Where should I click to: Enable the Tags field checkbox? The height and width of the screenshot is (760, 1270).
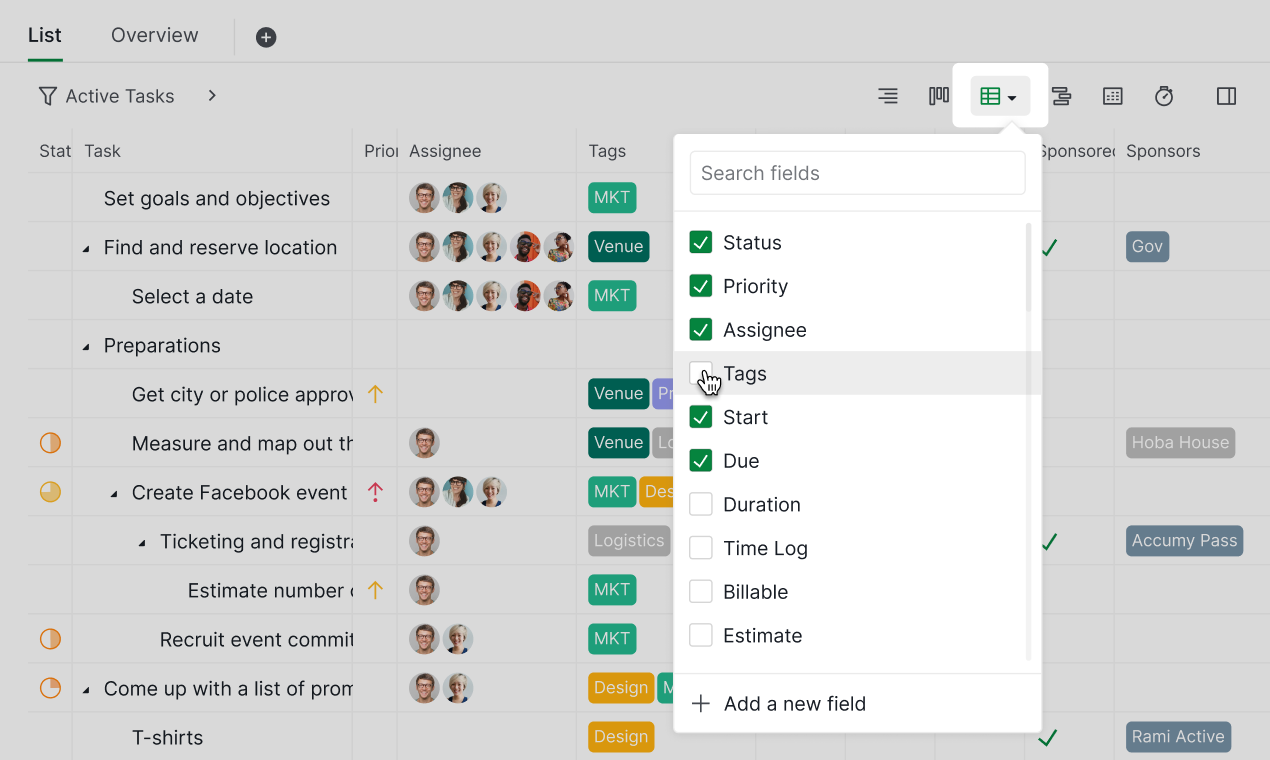point(701,373)
